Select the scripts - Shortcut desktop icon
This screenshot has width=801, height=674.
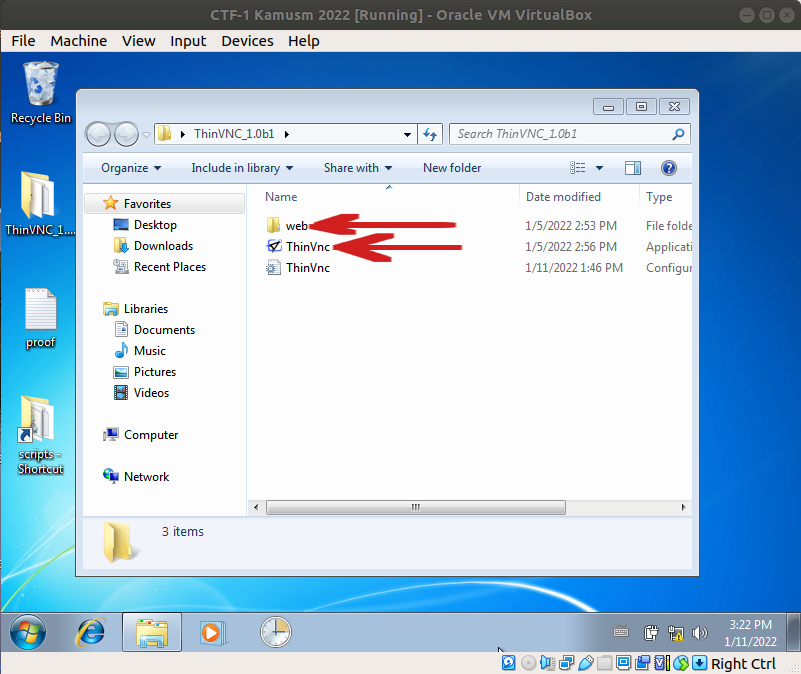(40, 435)
